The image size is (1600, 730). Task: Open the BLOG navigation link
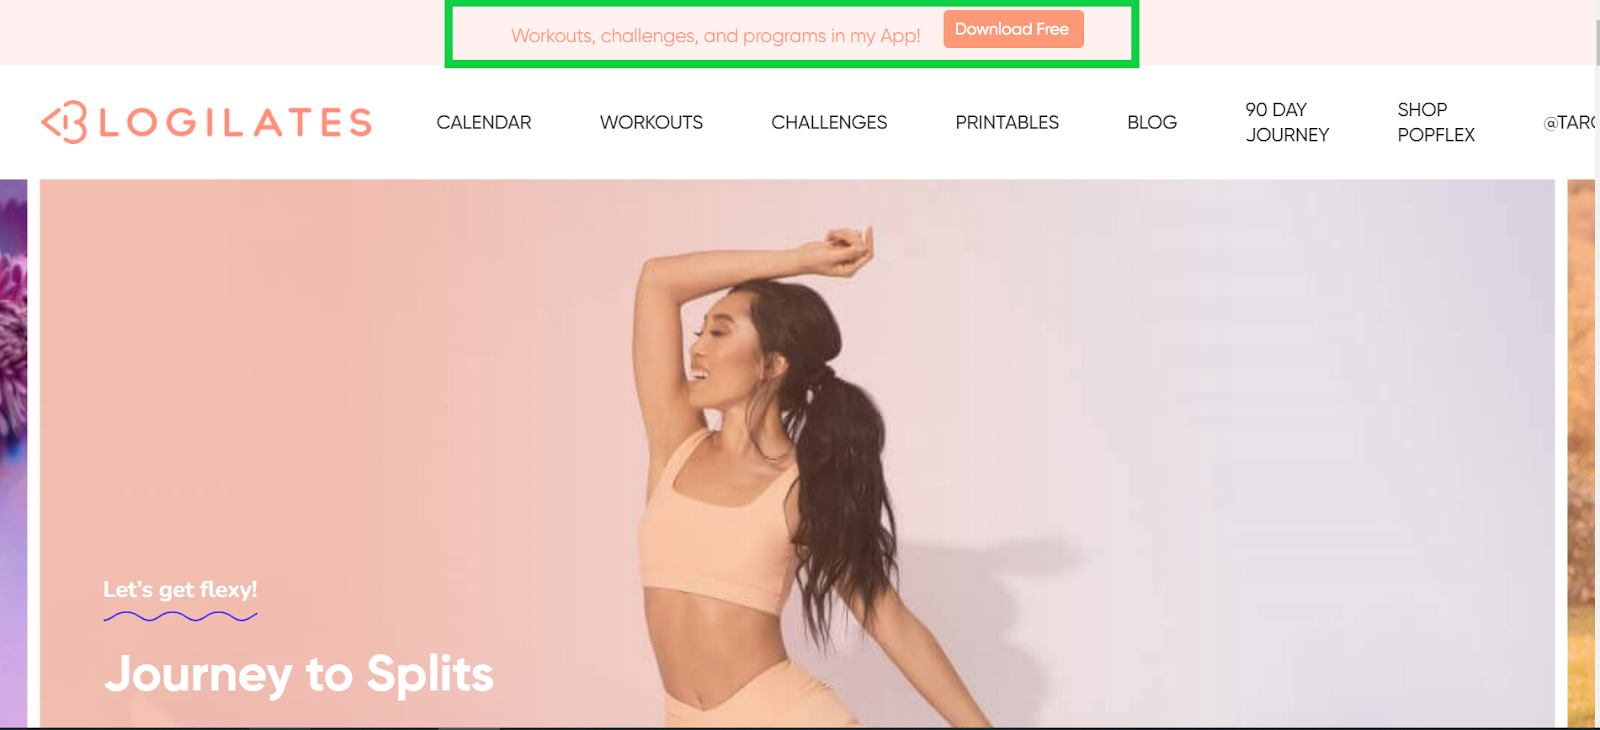[x=1152, y=122]
